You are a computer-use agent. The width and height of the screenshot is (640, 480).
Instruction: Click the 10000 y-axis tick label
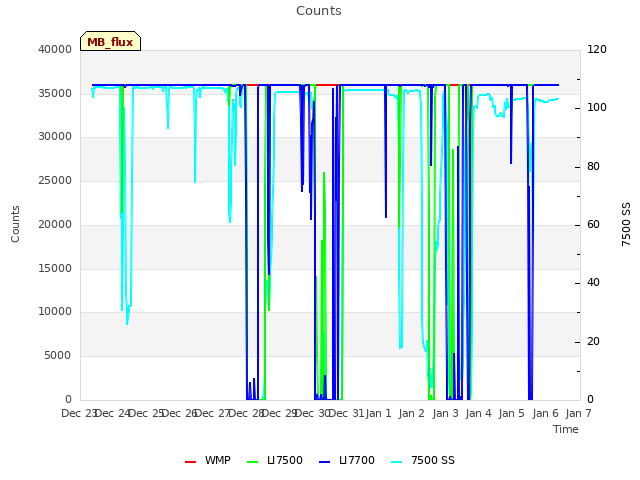(55, 311)
